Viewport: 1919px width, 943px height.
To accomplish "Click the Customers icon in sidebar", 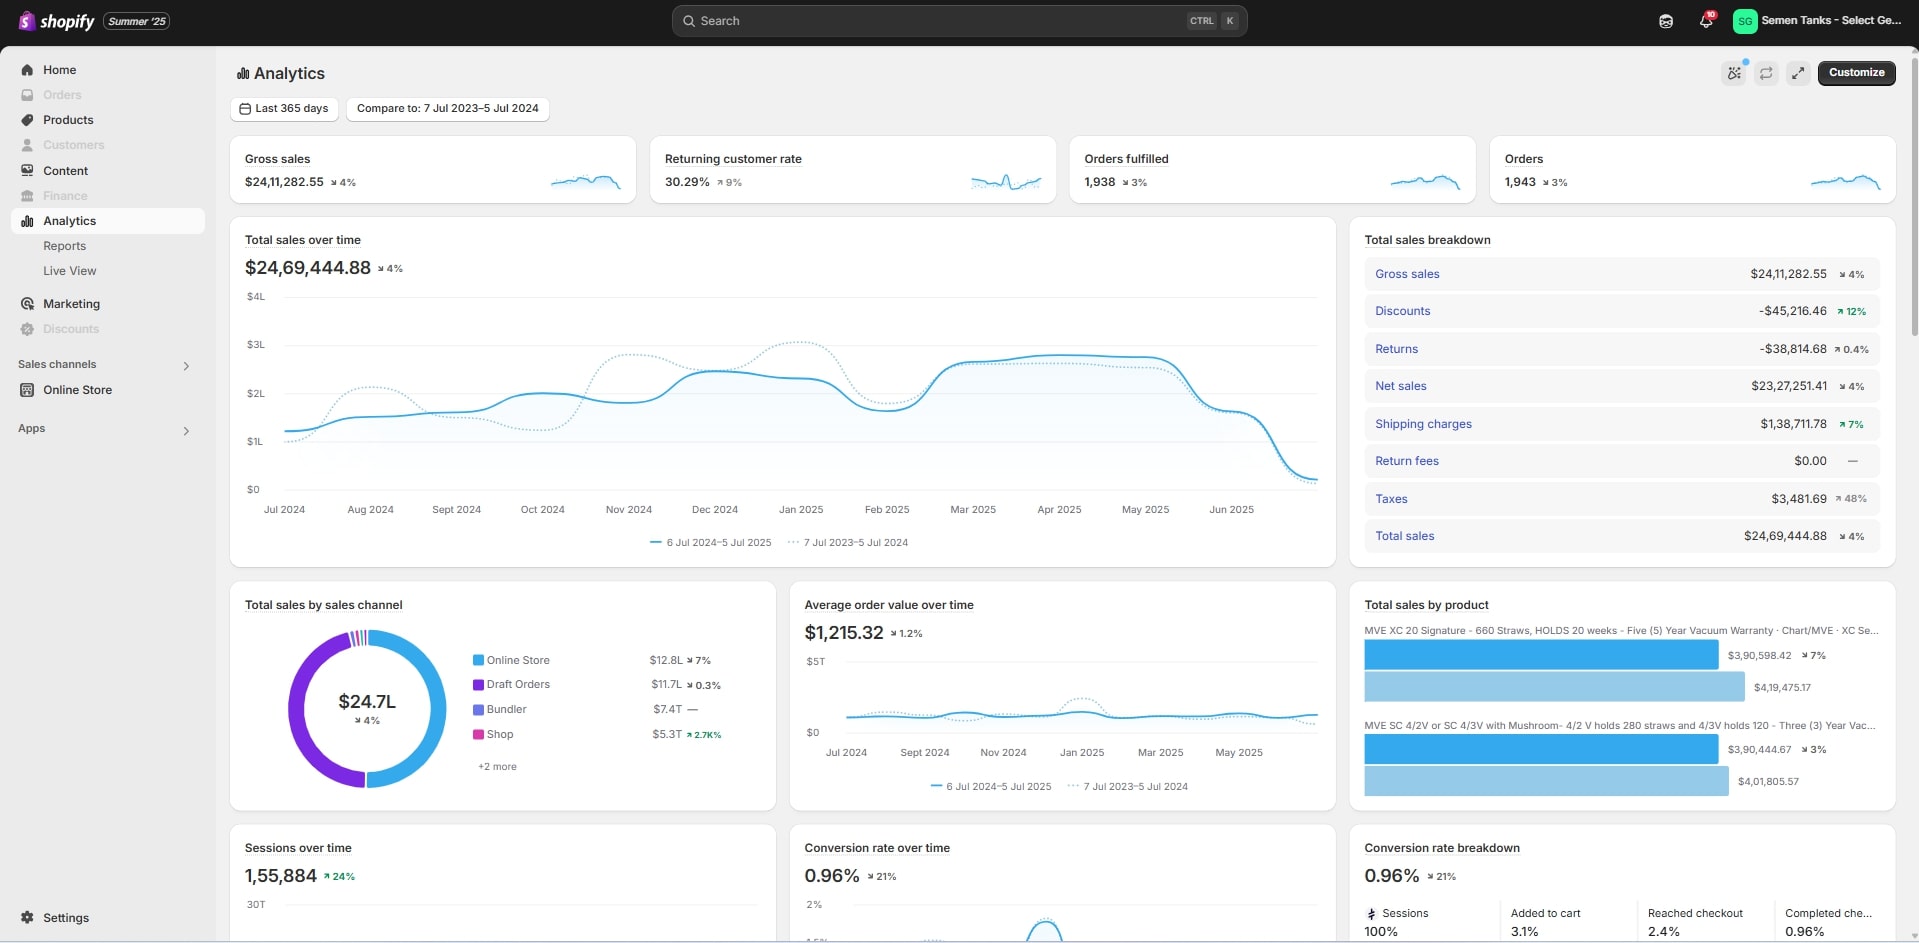I will click(27, 145).
